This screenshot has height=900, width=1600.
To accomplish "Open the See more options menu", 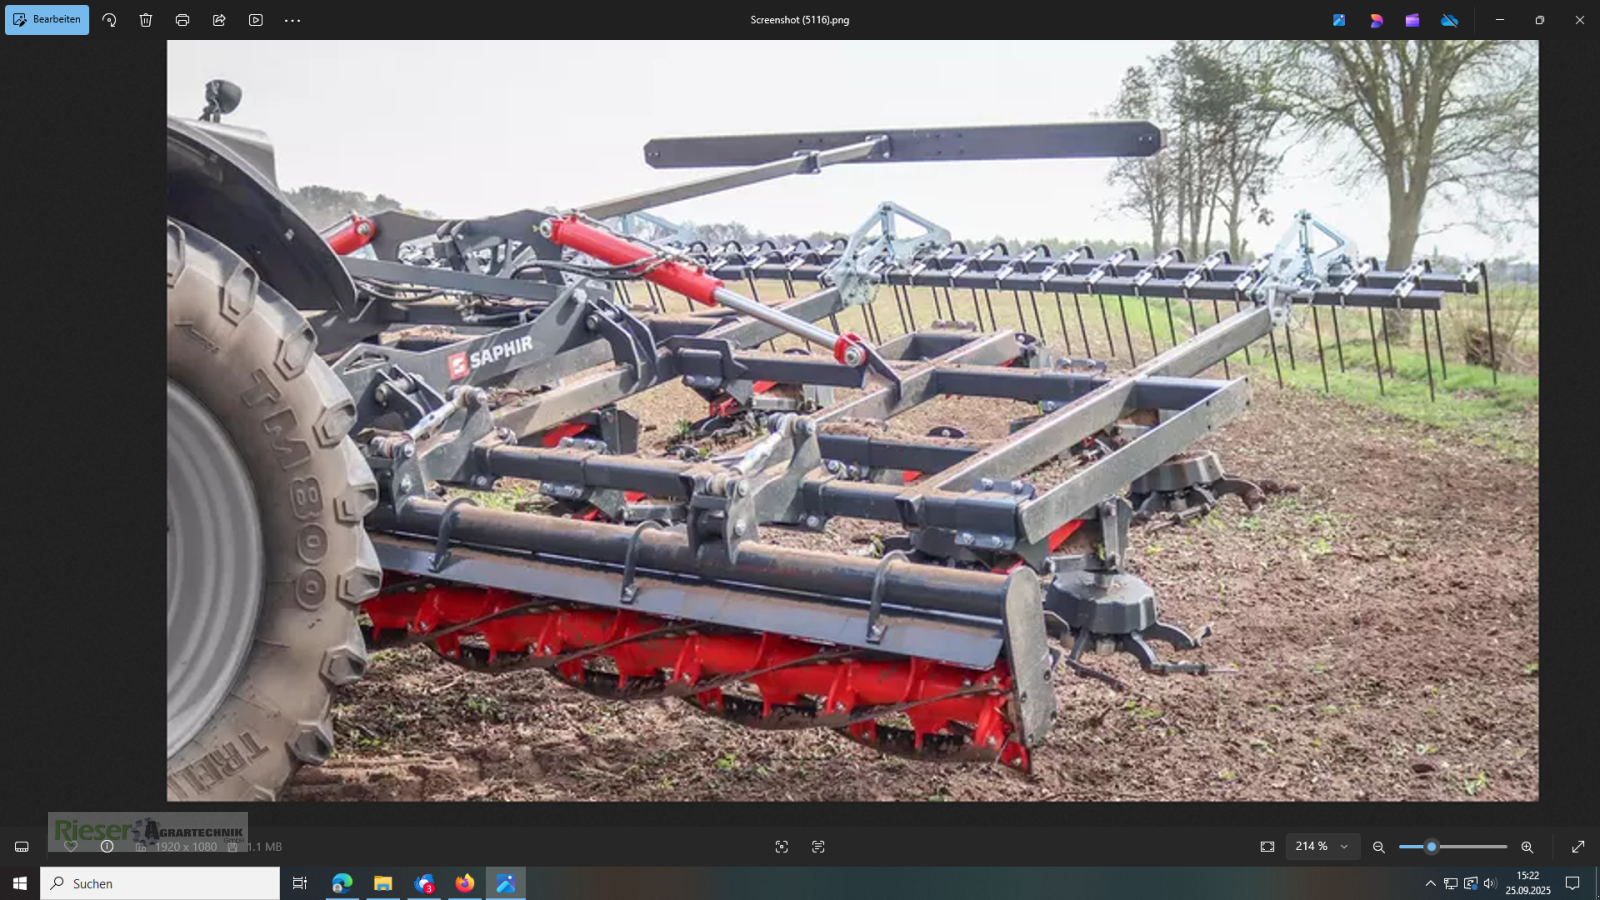I will pos(292,19).
